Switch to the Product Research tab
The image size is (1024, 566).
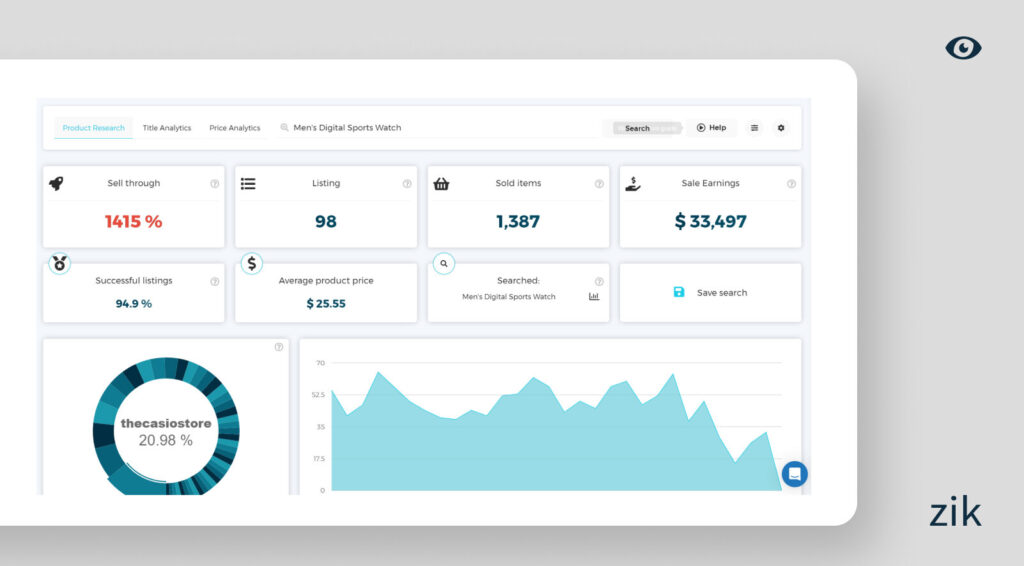point(93,128)
